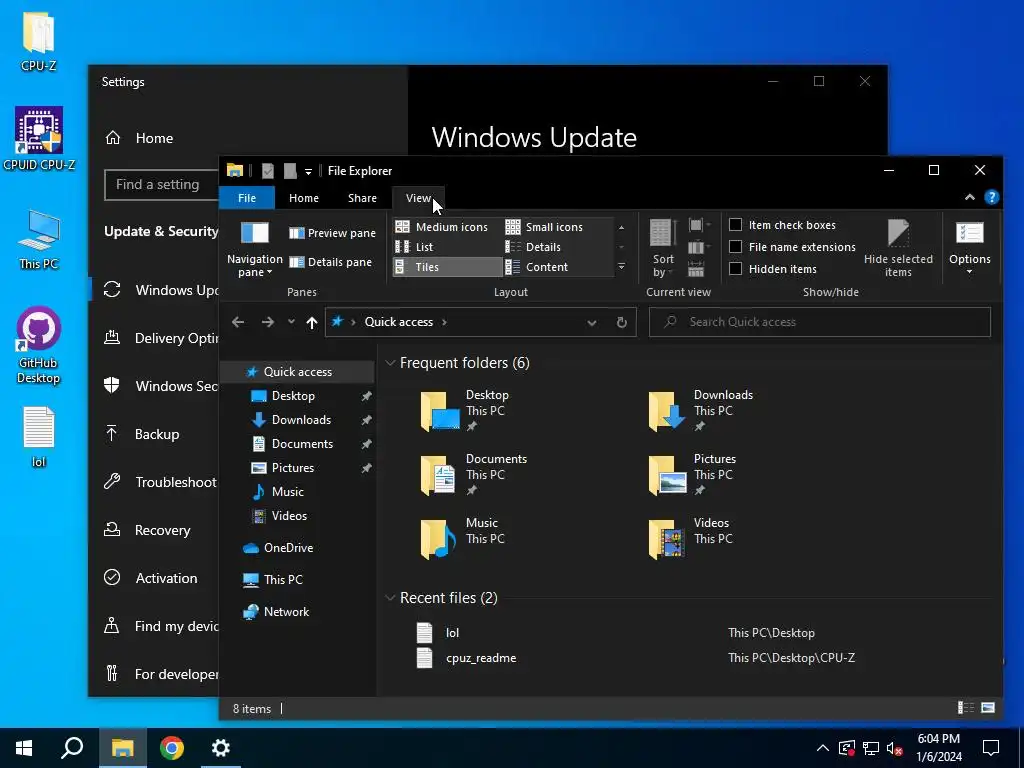
Task: Click the View ribbon tab
Action: point(418,198)
